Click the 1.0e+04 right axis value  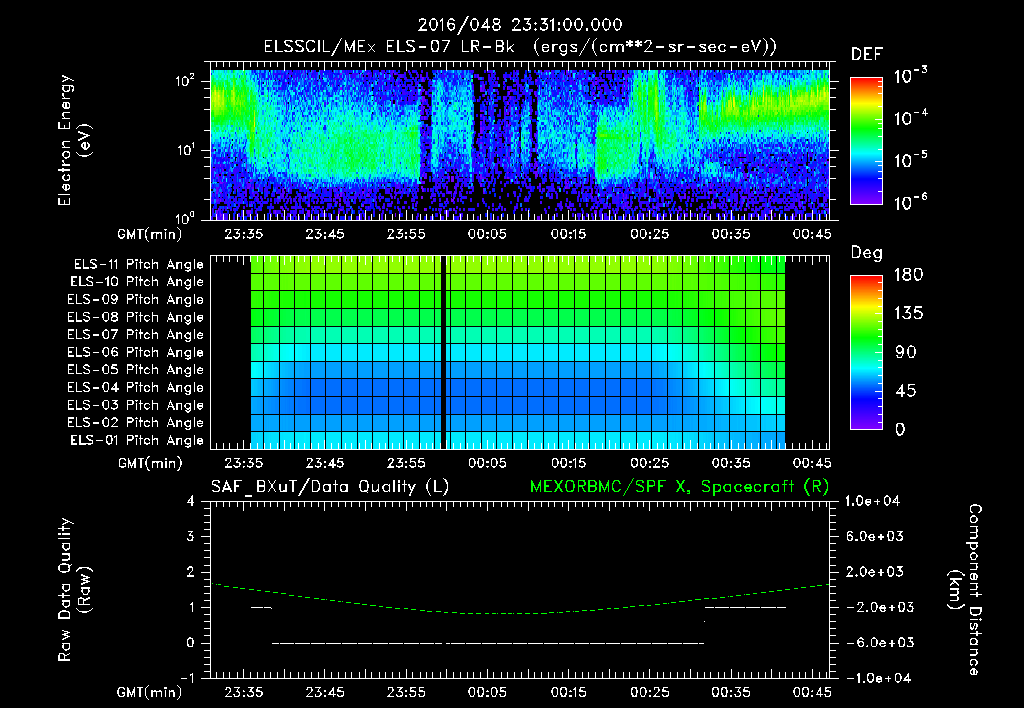click(872, 502)
